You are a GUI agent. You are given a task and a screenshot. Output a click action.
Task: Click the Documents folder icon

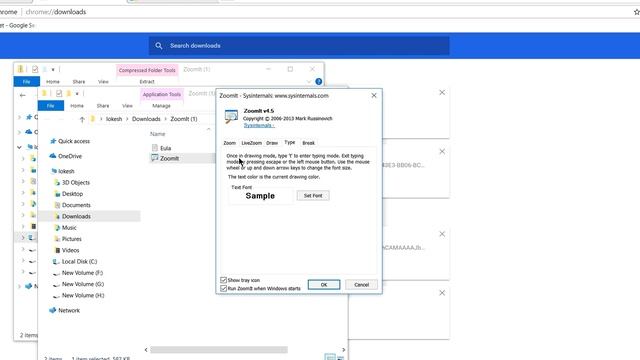(x=57, y=205)
